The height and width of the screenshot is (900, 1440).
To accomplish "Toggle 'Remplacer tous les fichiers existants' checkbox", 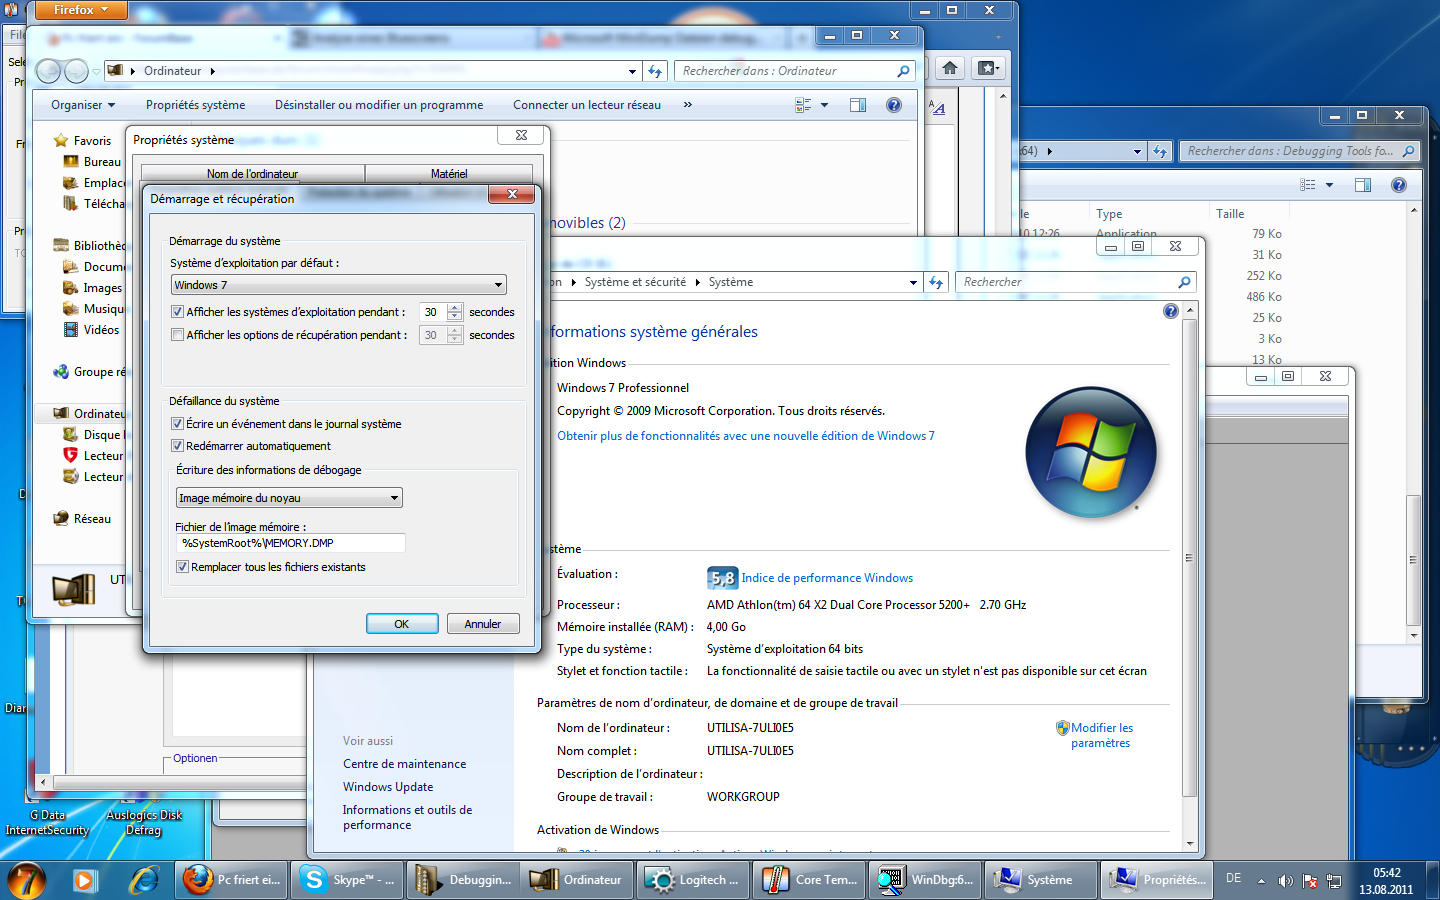I will (183, 567).
